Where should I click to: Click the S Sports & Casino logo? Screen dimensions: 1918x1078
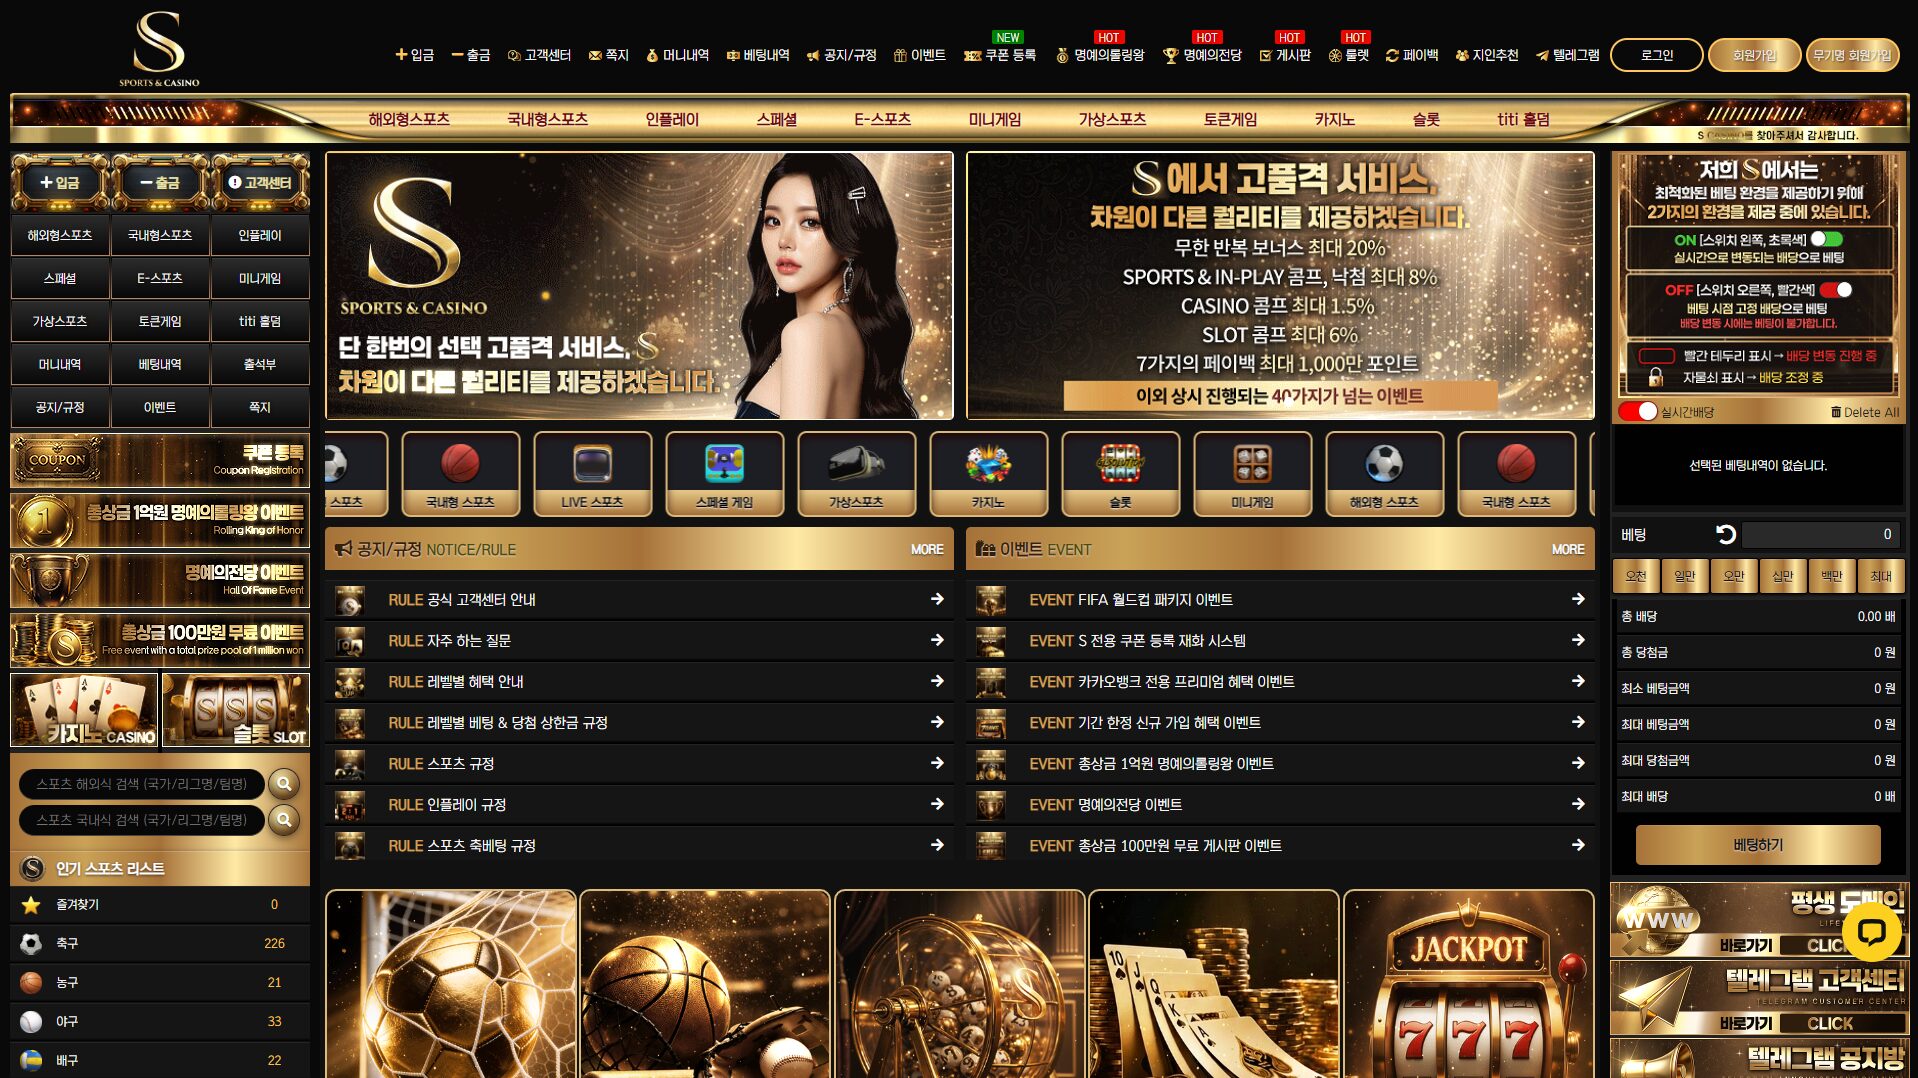[x=159, y=48]
